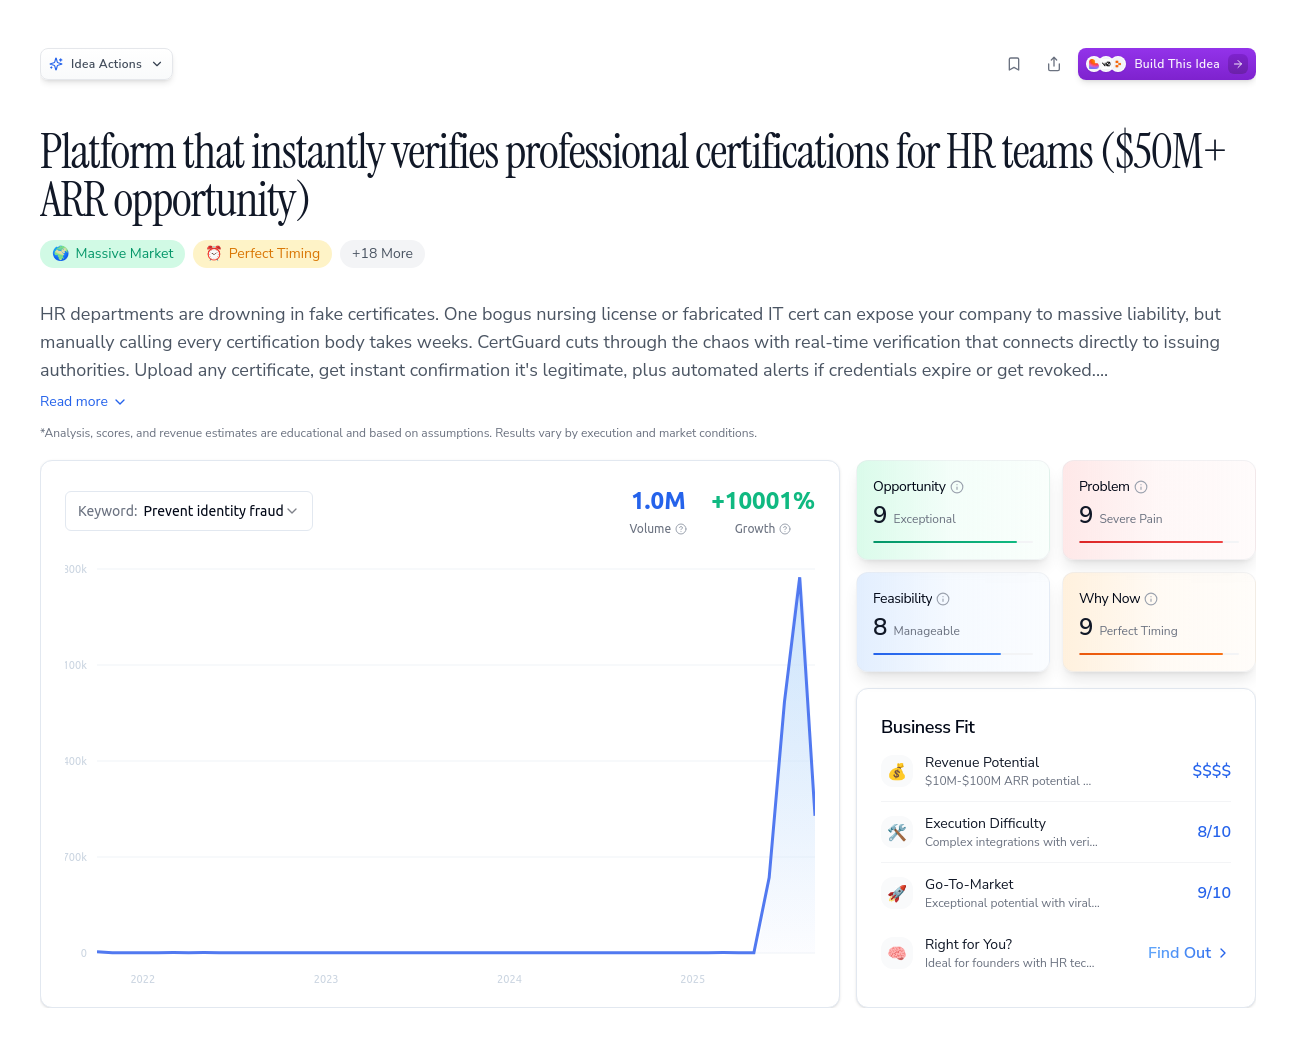The image size is (1296, 1048).
Task: Open the Opportunity score info tooltip
Action: coord(957,486)
